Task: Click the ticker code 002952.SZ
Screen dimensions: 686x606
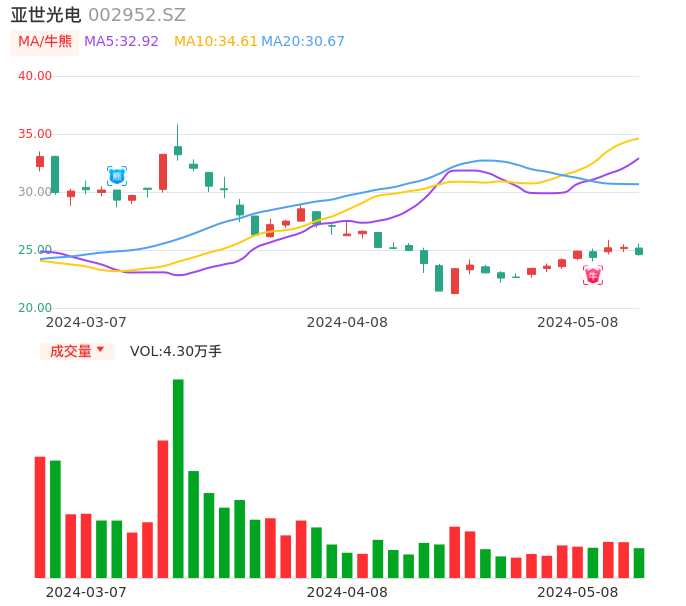Action: click(x=137, y=15)
